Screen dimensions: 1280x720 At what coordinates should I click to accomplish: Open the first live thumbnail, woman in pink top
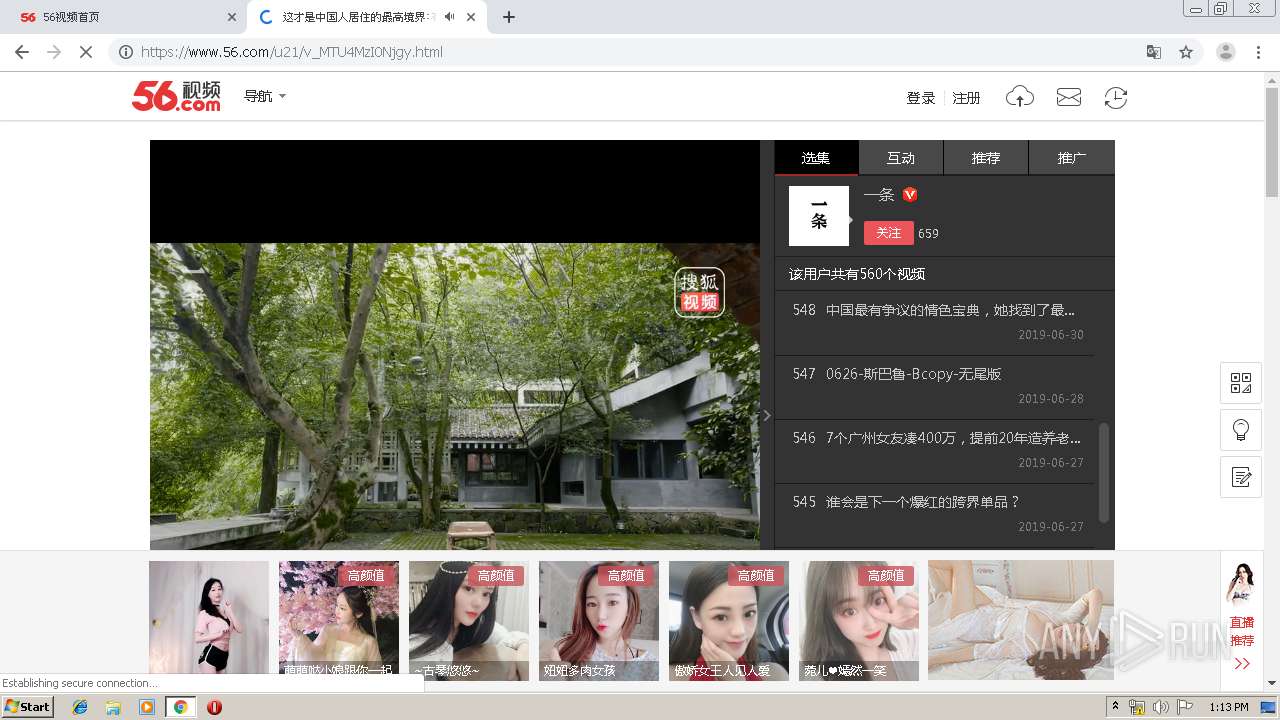tap(209, 620)
